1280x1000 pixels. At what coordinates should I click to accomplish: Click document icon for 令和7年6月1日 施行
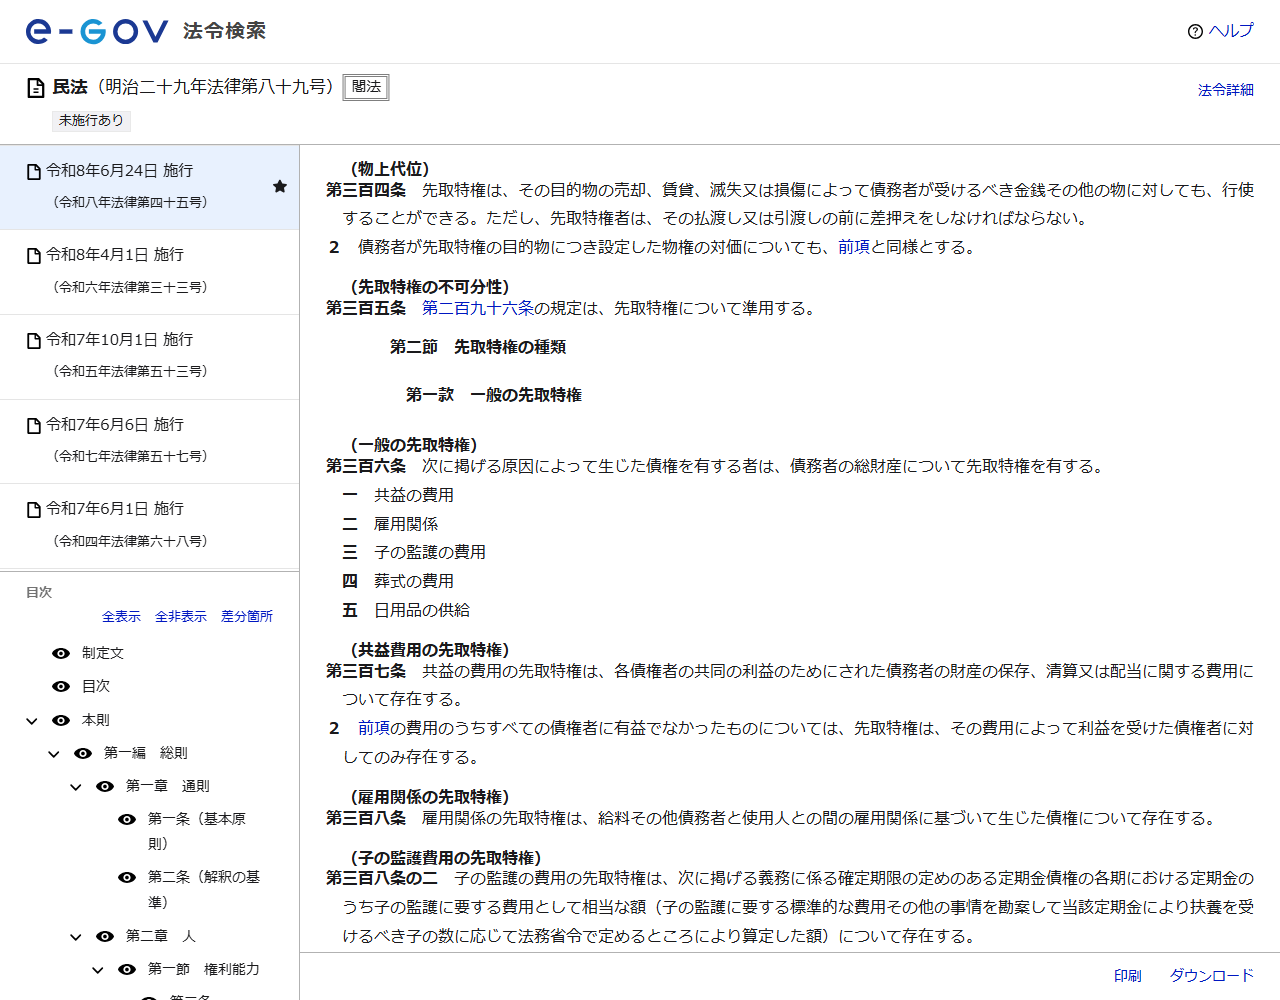pos(34,510)
